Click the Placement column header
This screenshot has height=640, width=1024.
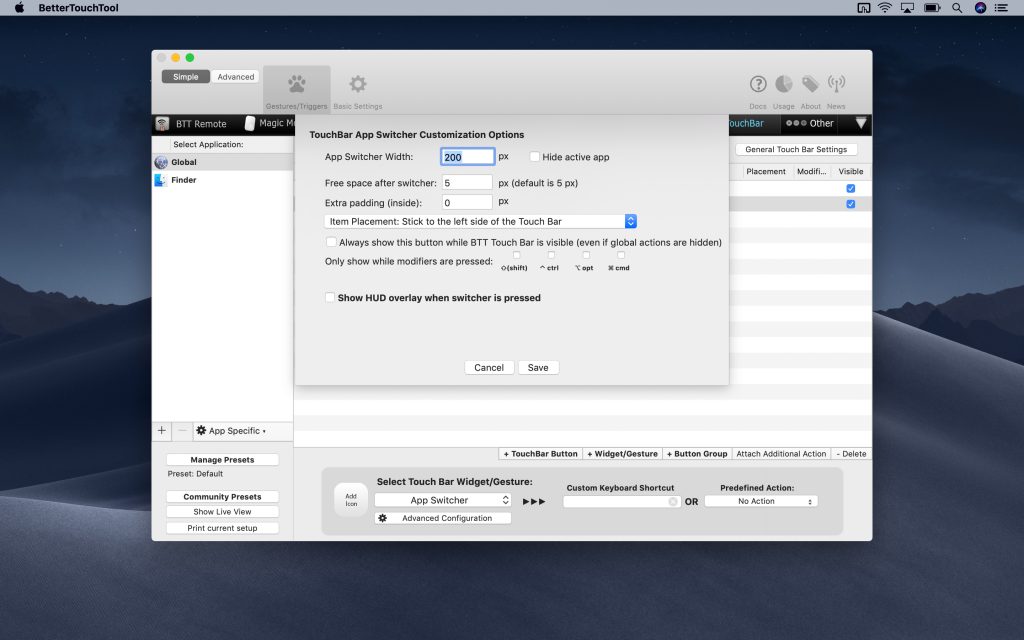coord(765,171)
